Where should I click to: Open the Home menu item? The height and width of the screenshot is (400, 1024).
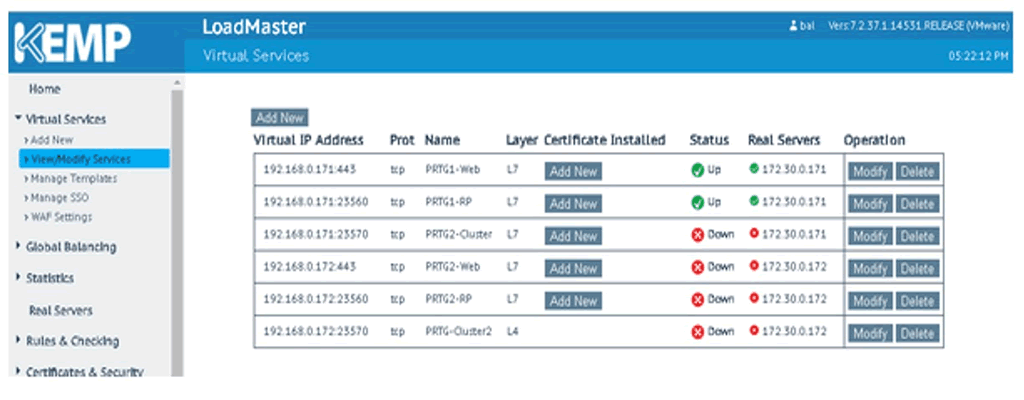(x=45, y=89)
